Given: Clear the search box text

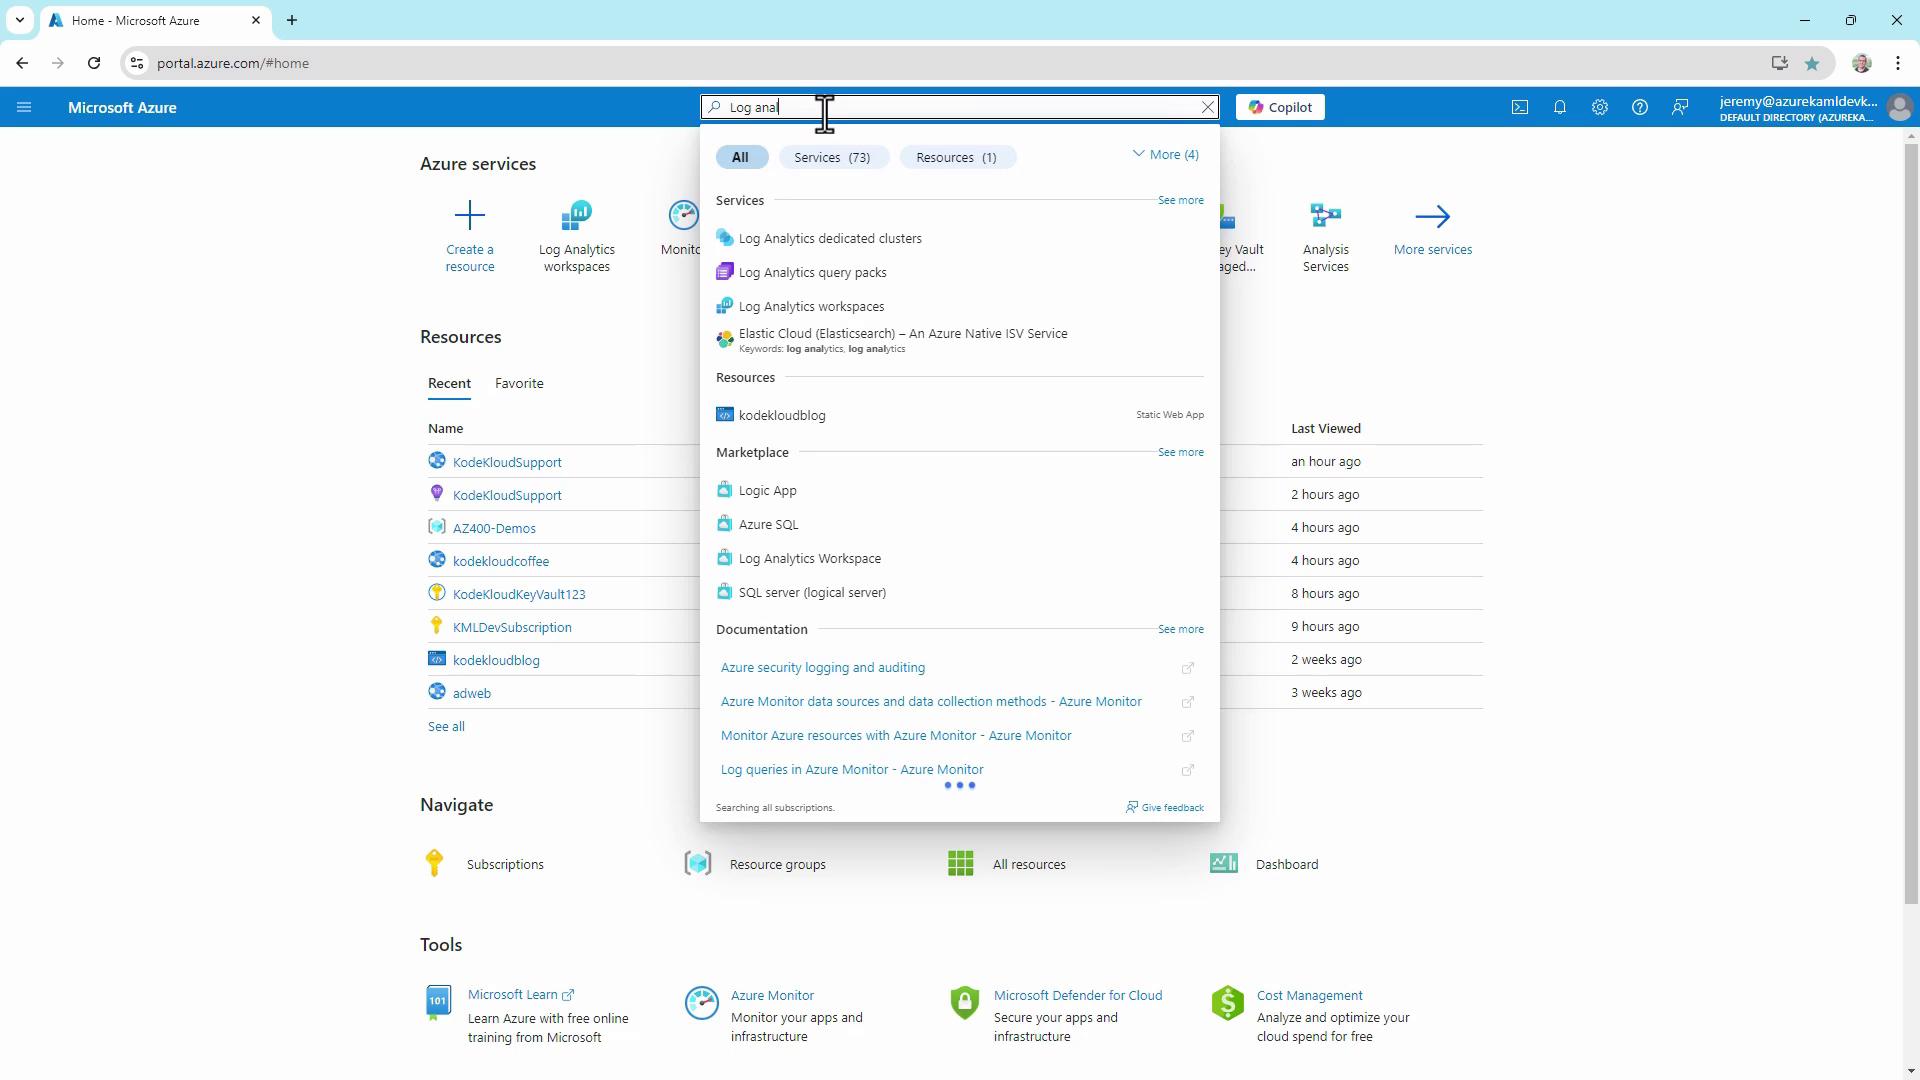Looking at the screenshot, I should tap(1207, 107).
